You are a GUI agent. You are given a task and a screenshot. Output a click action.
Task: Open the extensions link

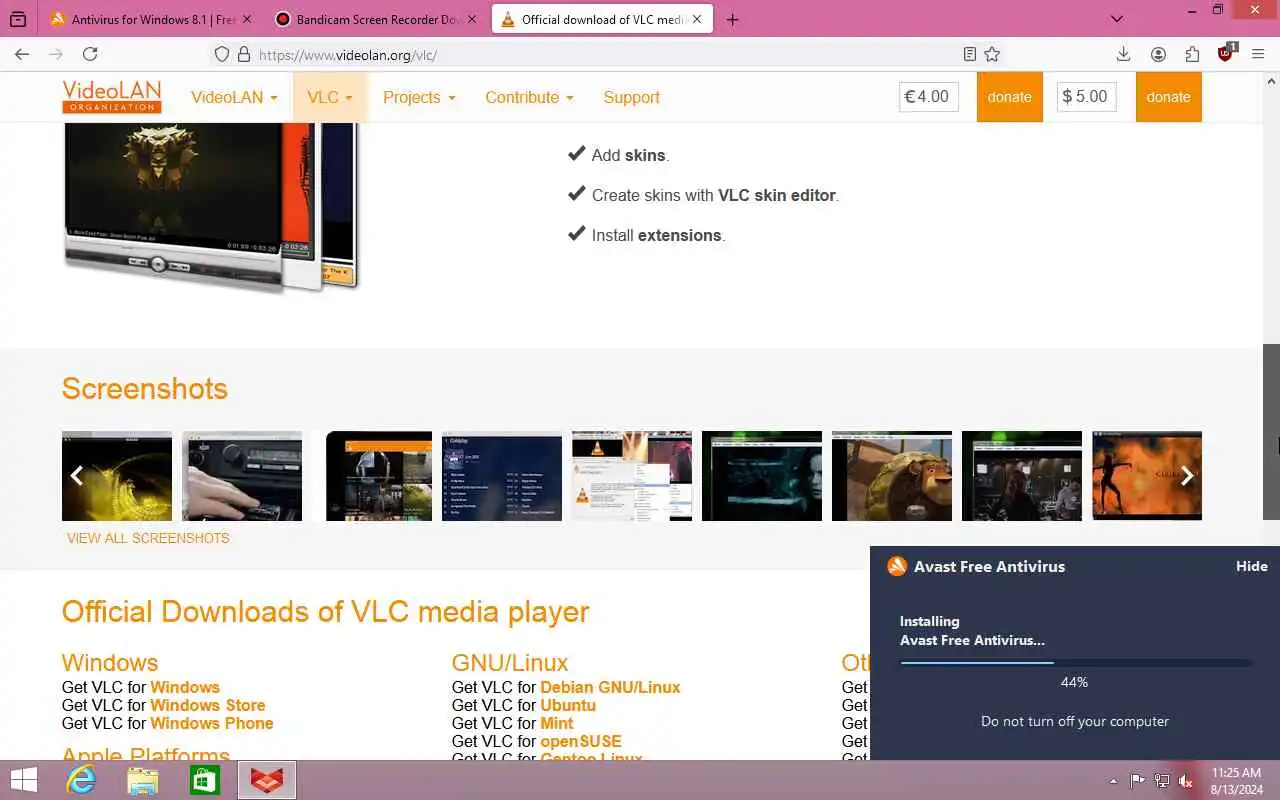(680, 235)
